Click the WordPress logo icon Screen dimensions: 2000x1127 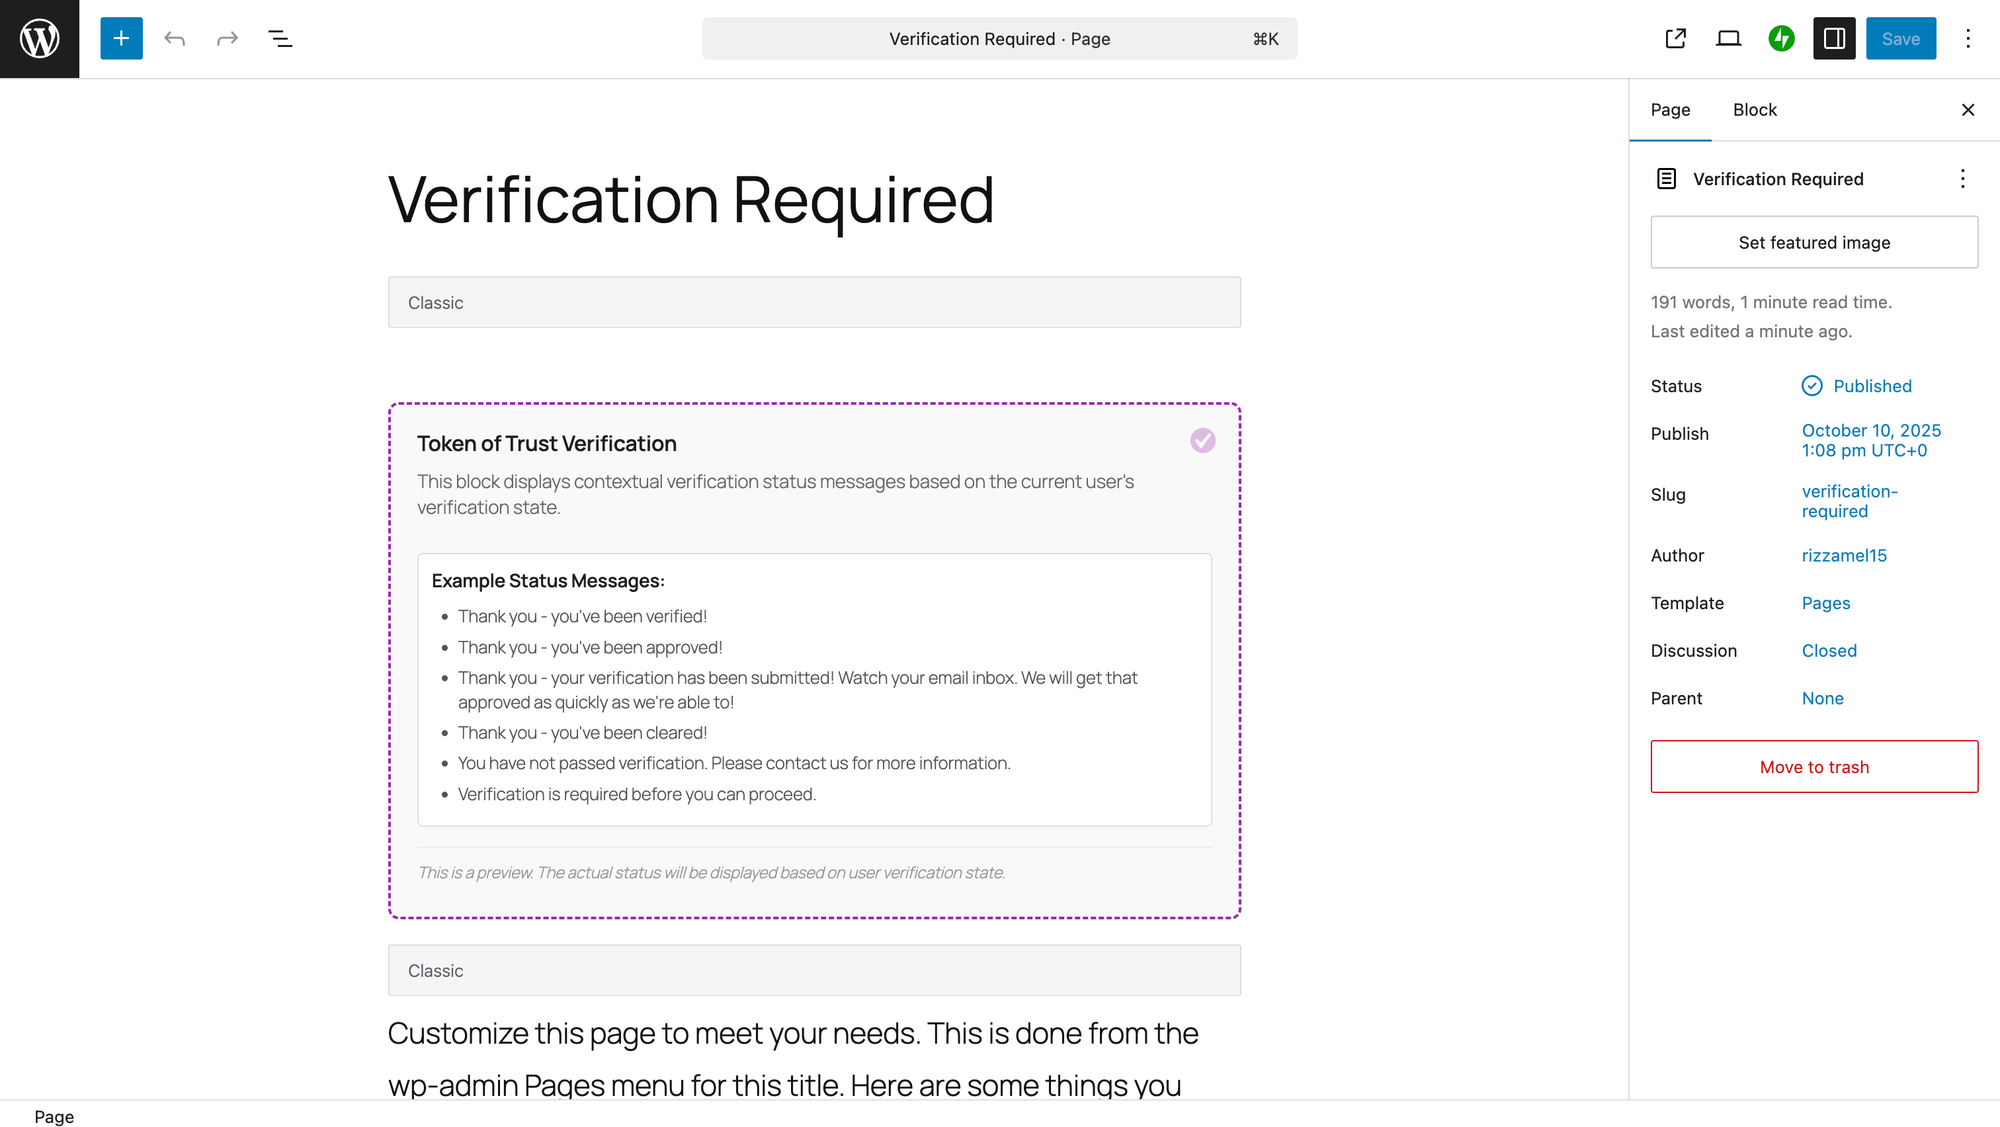pyautogui.click(x=39, y=39)
